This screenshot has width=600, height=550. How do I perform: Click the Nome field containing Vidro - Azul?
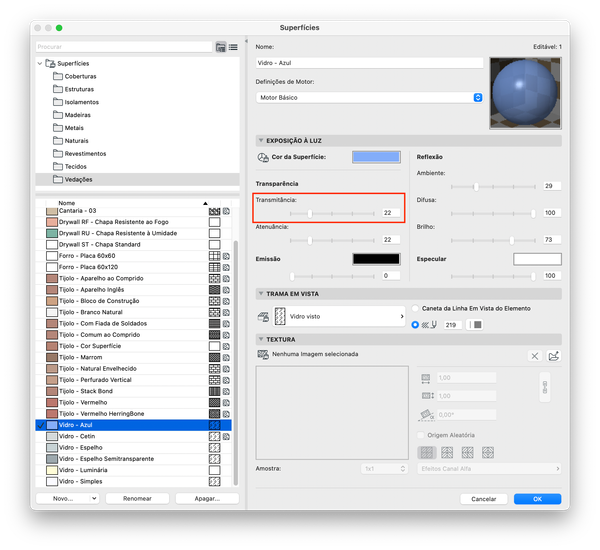coord(370,63)
